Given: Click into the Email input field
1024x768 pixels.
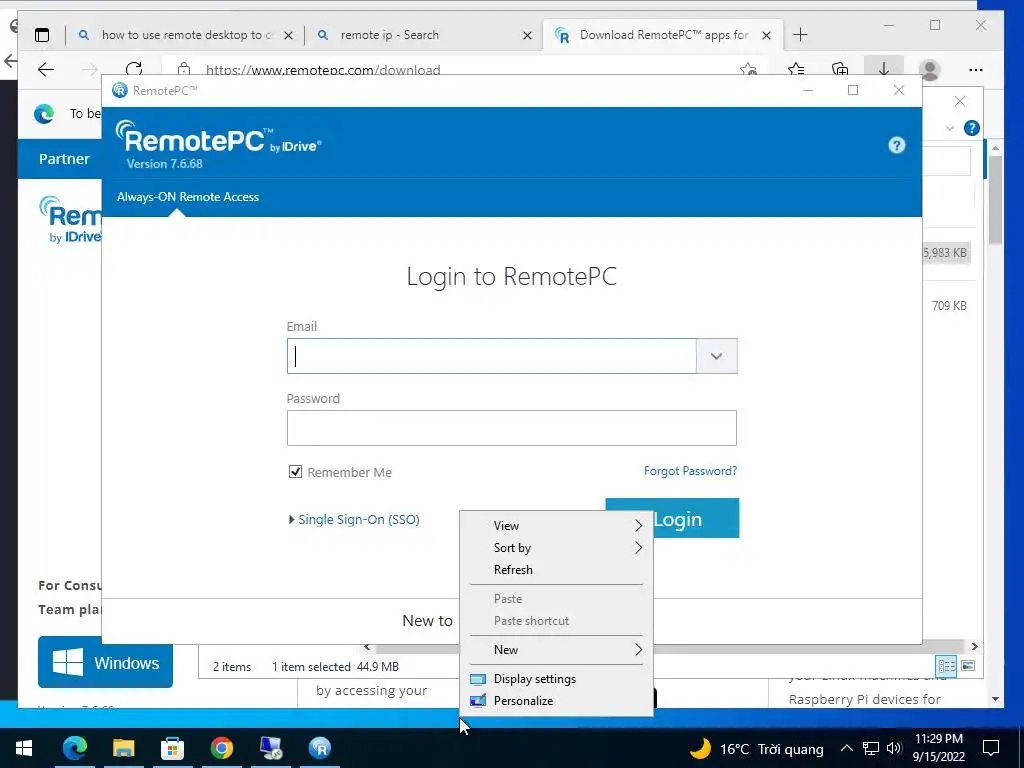Looking at the screenshot, I should tap(492, 356).
